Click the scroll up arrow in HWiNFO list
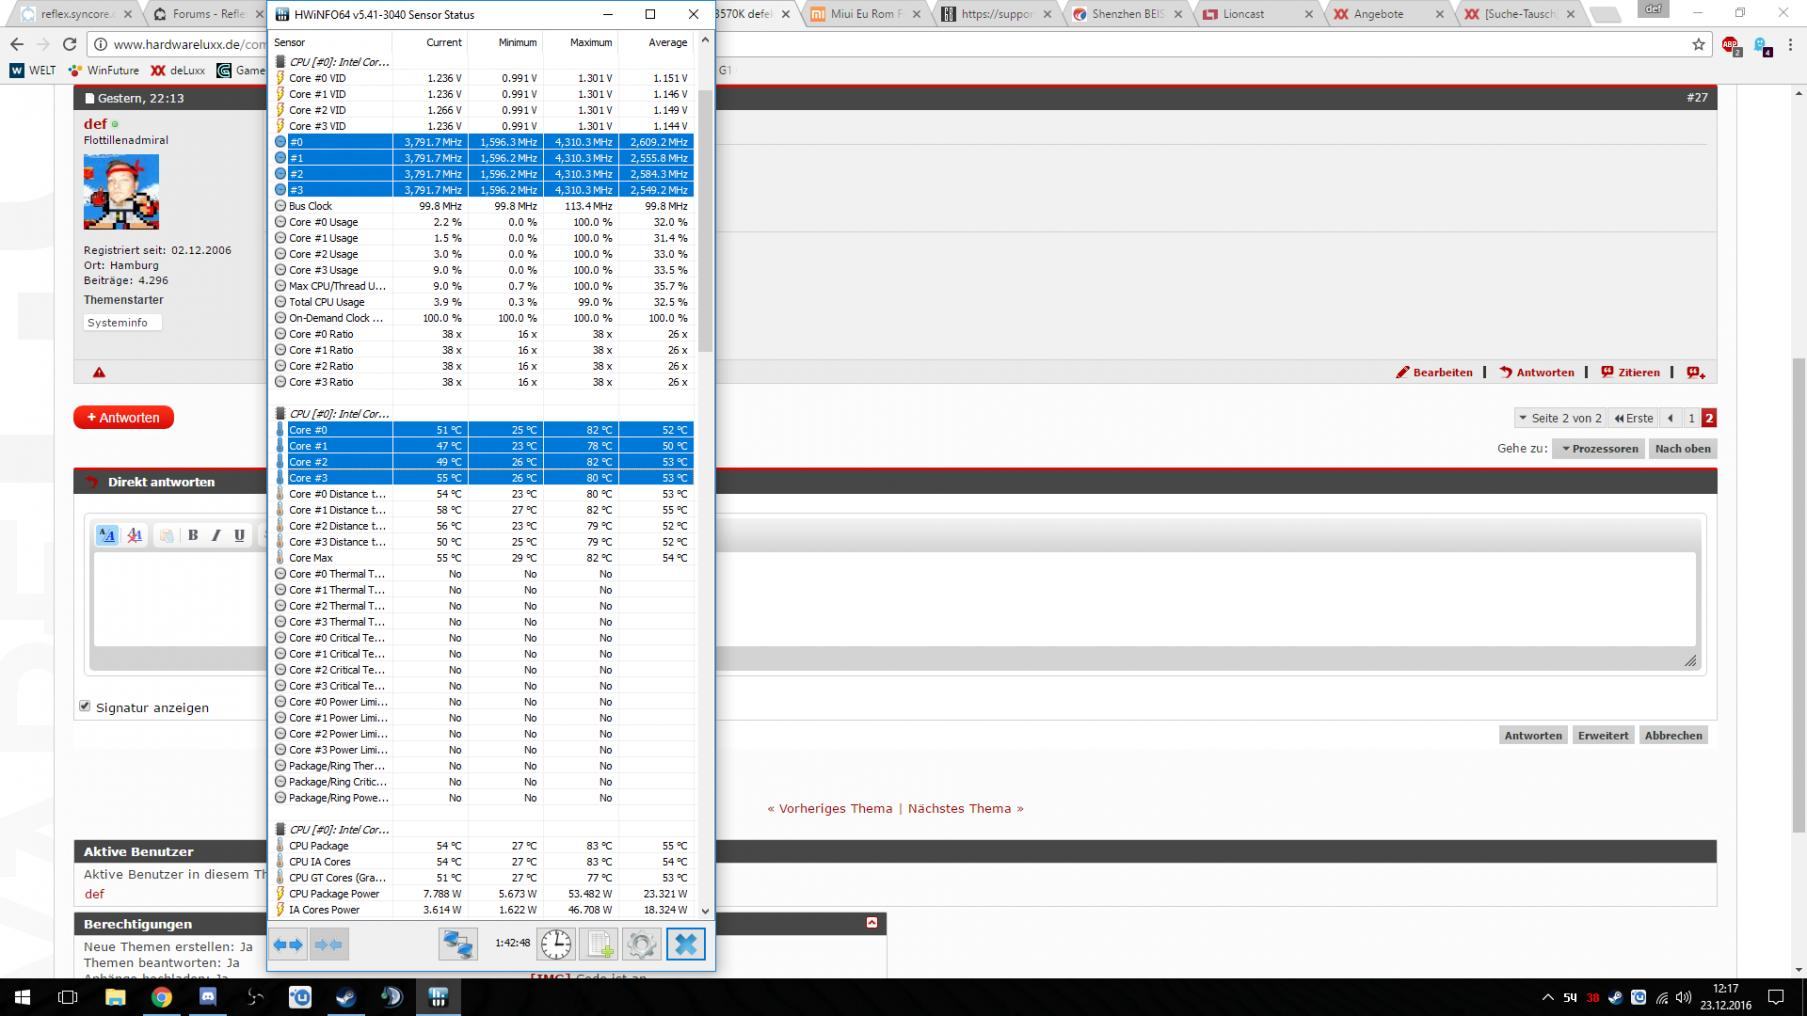Viewport: 1807px width, 1016px height. (x=705, y=40)
